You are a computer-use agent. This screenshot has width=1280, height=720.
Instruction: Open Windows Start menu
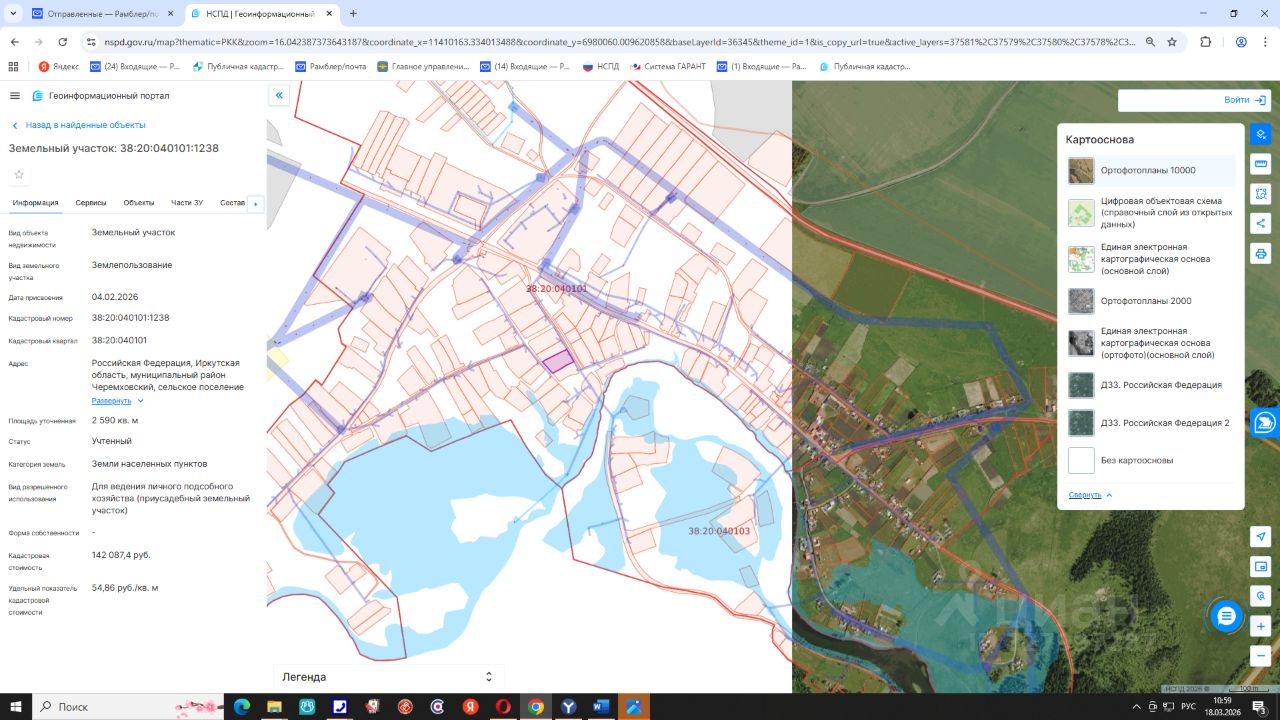[16, 707]
